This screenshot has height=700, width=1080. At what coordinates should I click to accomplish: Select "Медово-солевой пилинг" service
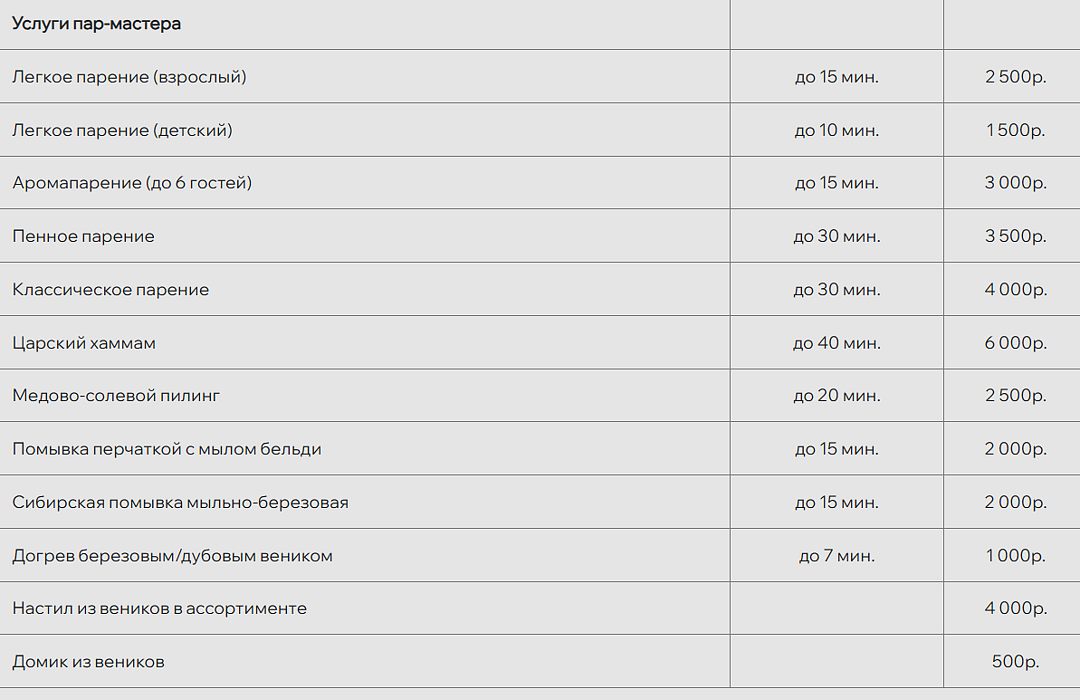(x=116, y=396)
